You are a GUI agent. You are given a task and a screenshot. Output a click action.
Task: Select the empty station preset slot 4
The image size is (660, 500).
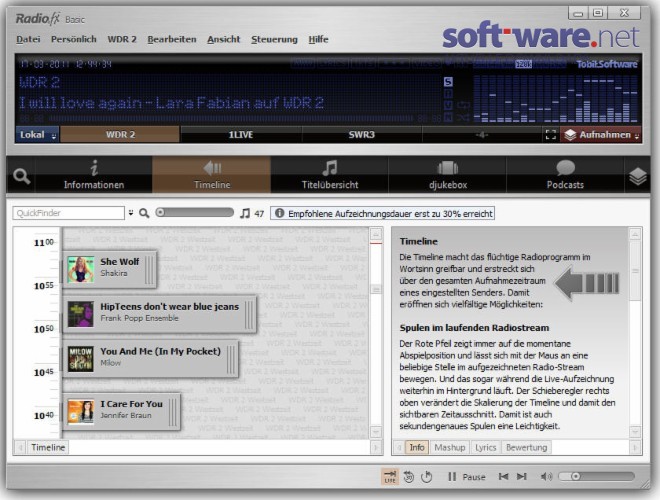click(481, 135)
